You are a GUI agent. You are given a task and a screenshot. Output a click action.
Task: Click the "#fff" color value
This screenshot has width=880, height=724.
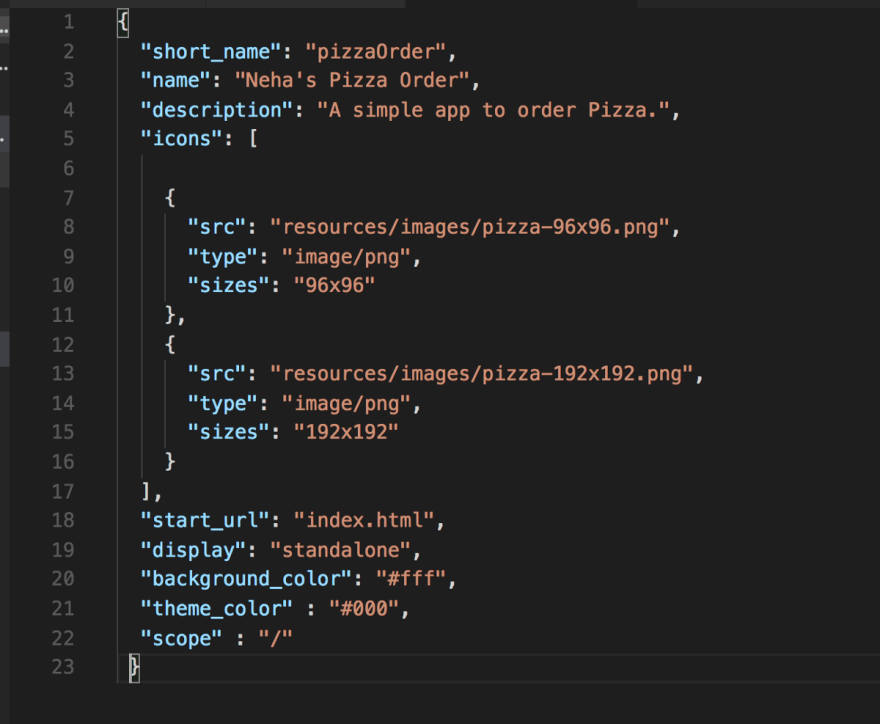(411, 579)
